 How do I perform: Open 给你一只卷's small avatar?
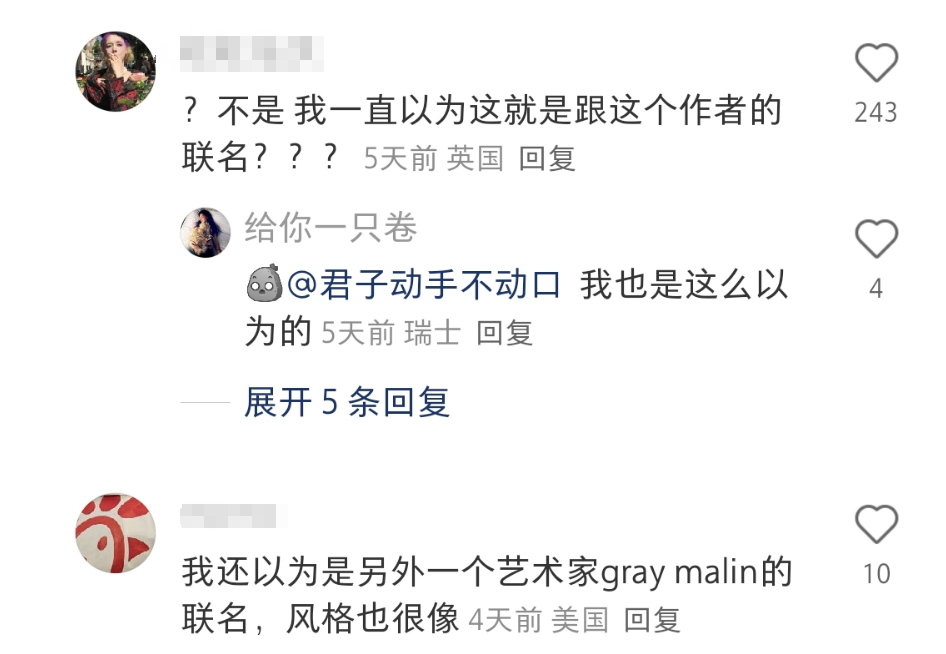coord(205,233)
